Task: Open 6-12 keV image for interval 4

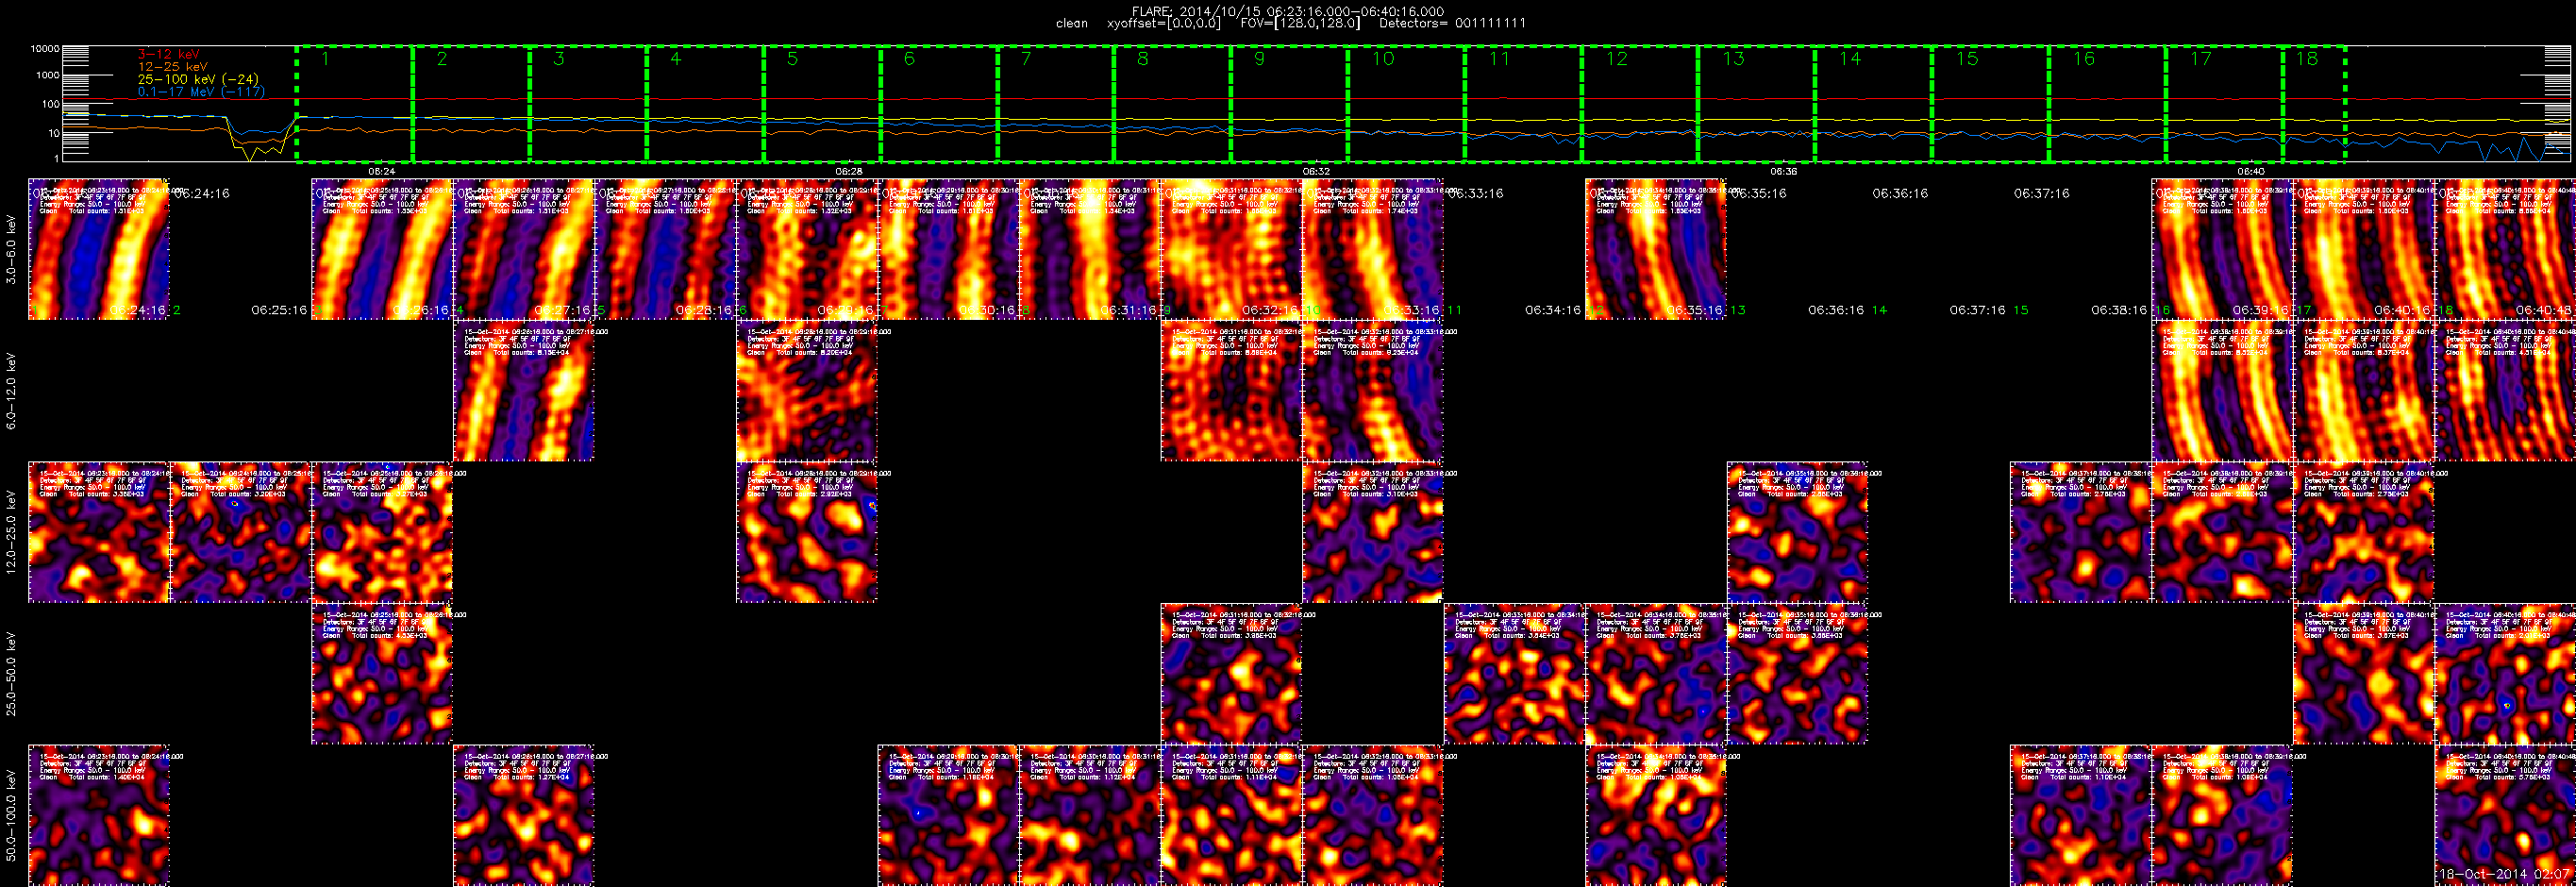Action: point(523,391)
